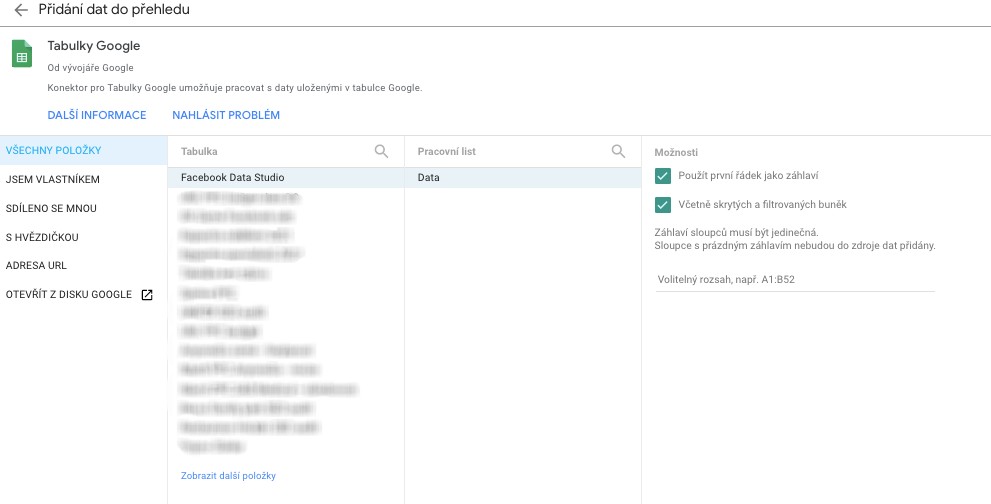This screenshot has width=991, height=504.
Task: Show S hvězdičkou starred spreadsheets
Action: pos(42,238)
